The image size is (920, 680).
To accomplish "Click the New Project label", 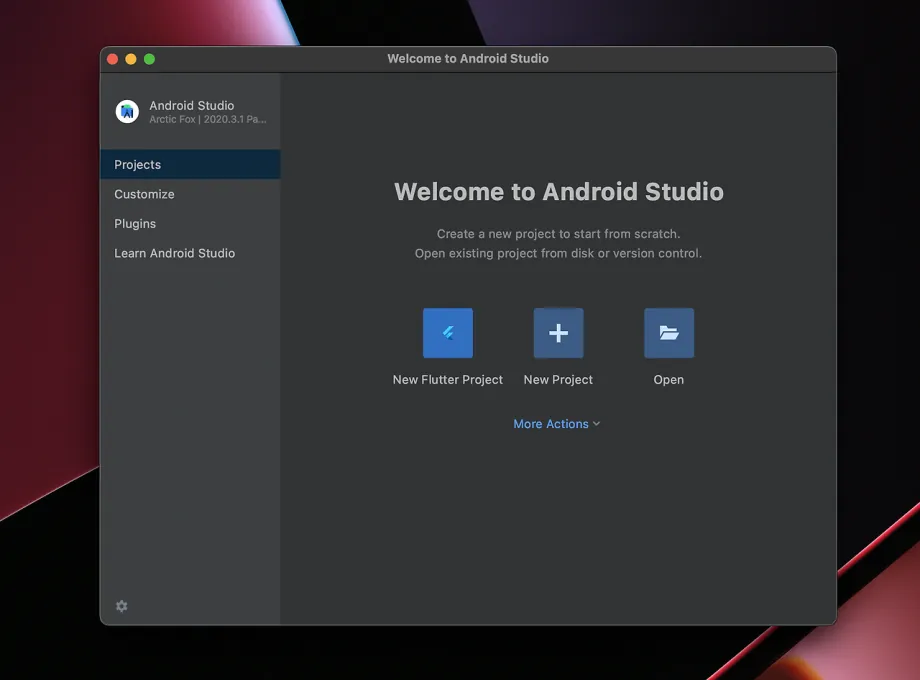I will 558,380.
